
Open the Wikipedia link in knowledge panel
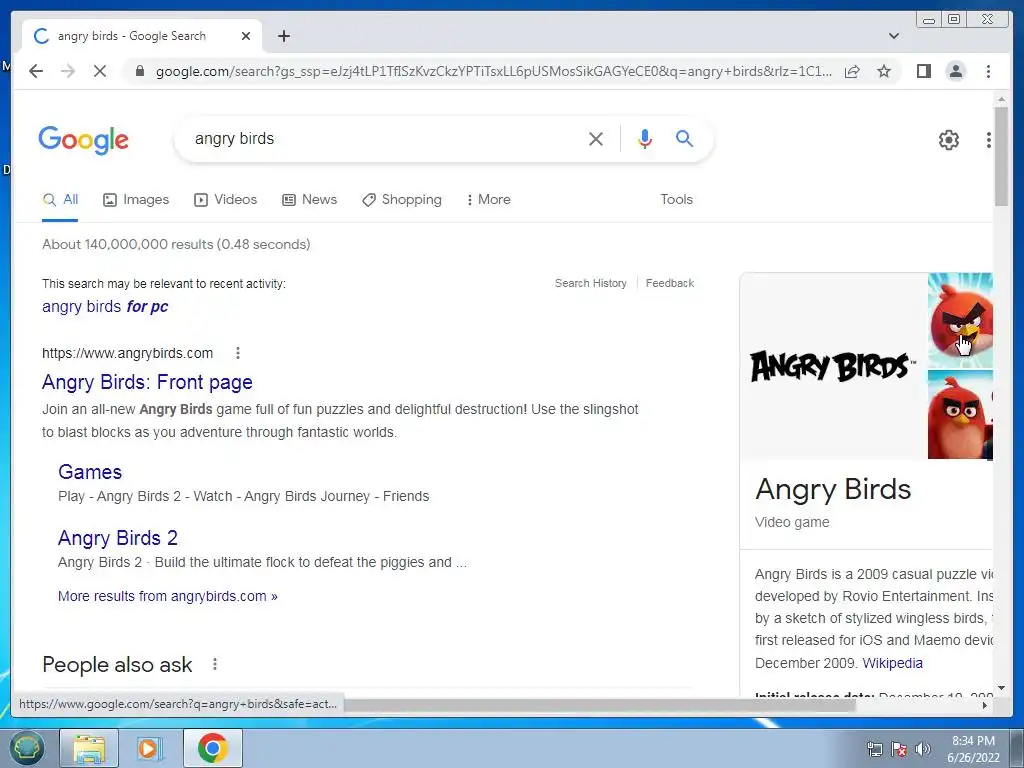point(893,663)
